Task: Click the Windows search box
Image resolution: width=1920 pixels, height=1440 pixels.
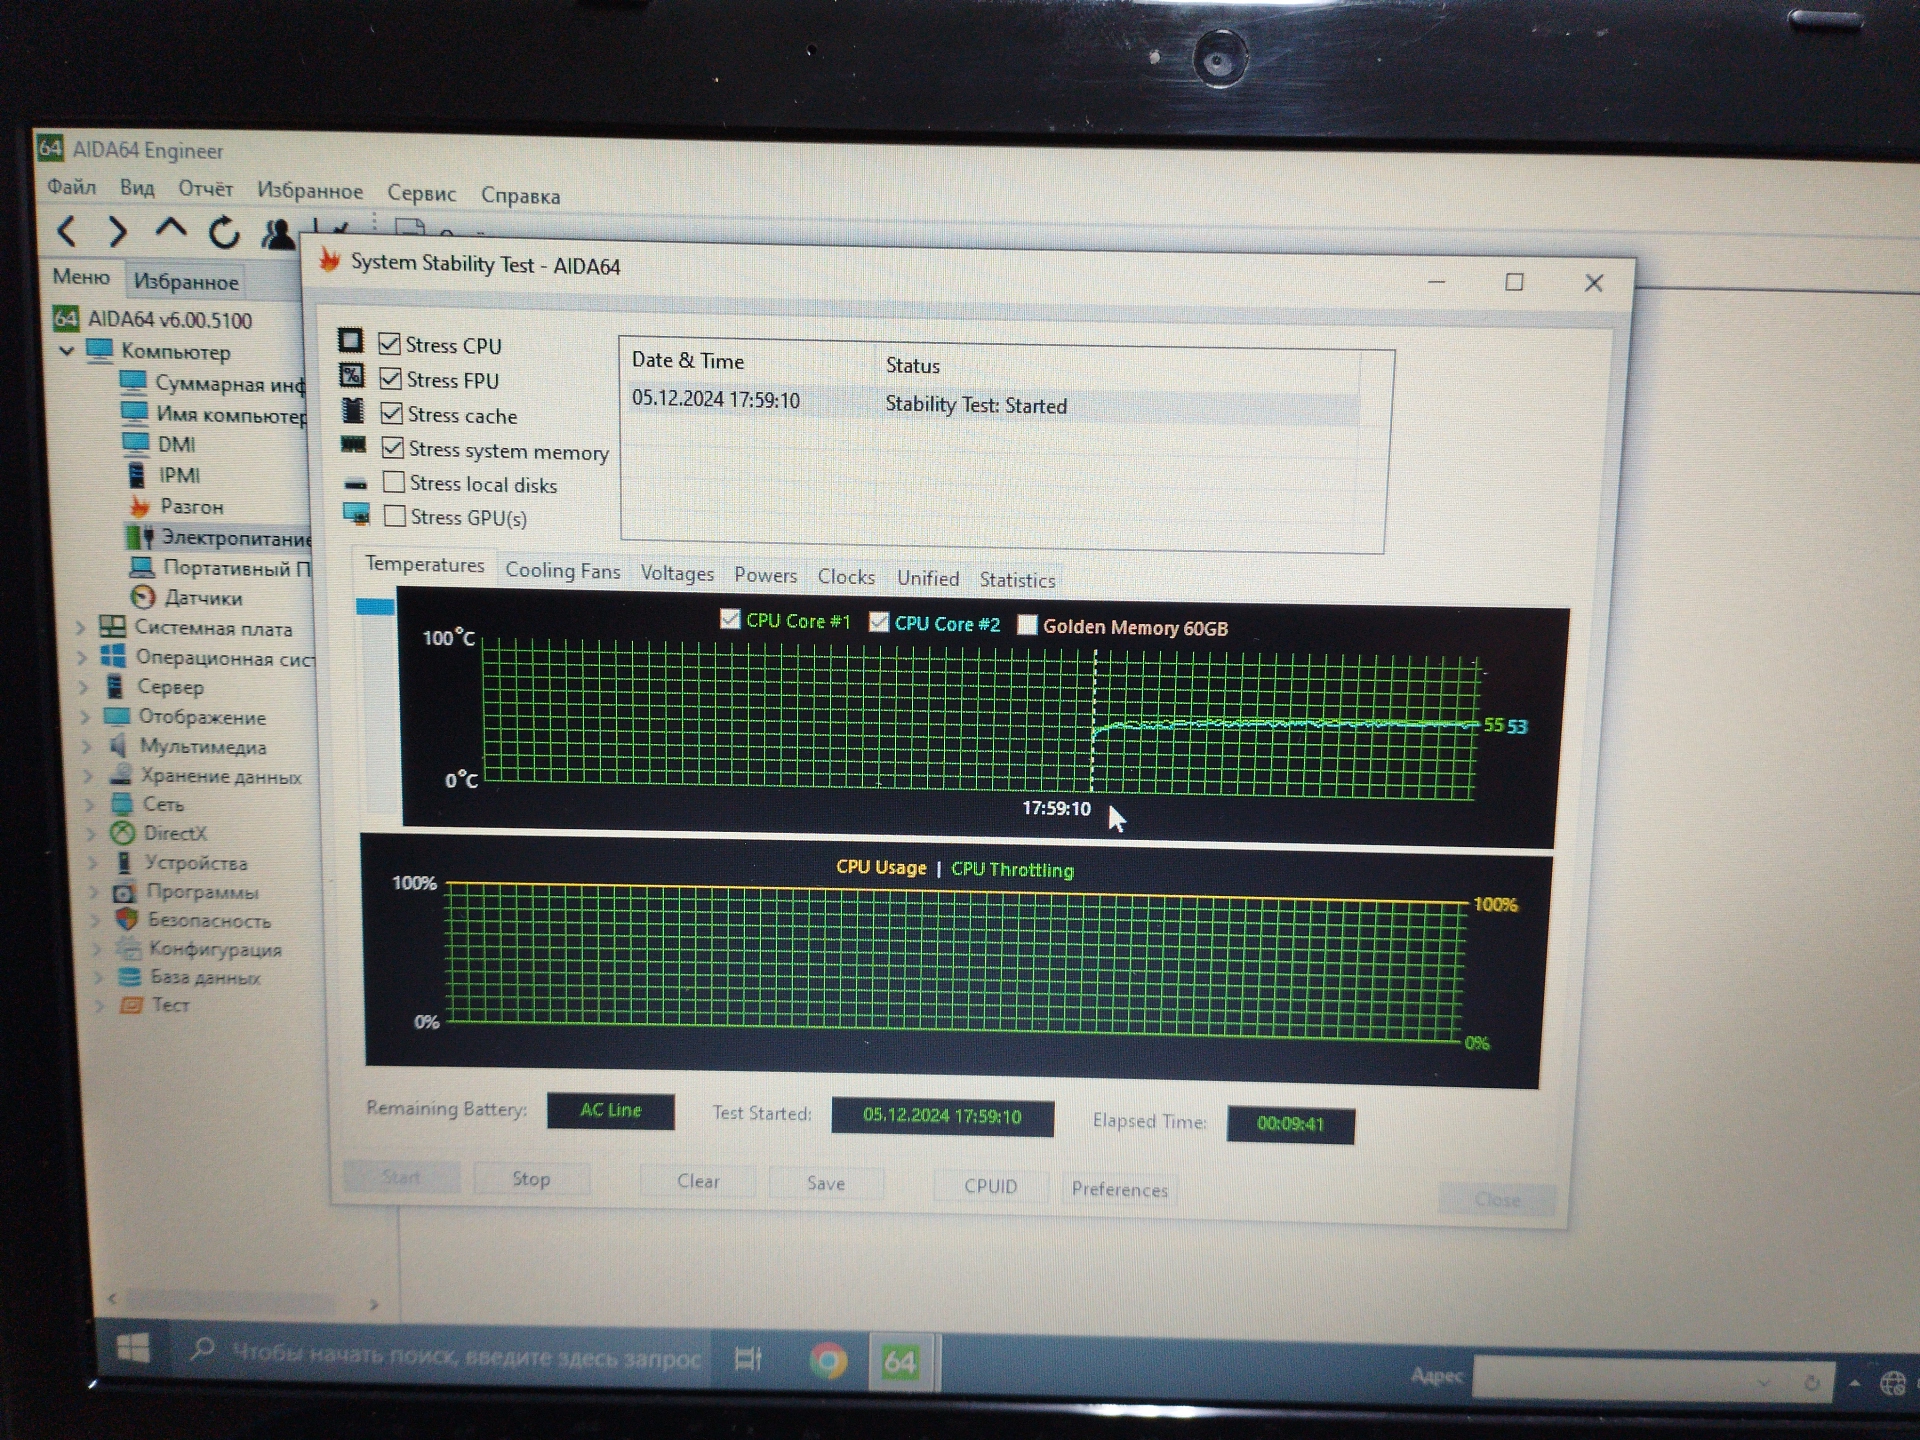Action: [441, 1354]
